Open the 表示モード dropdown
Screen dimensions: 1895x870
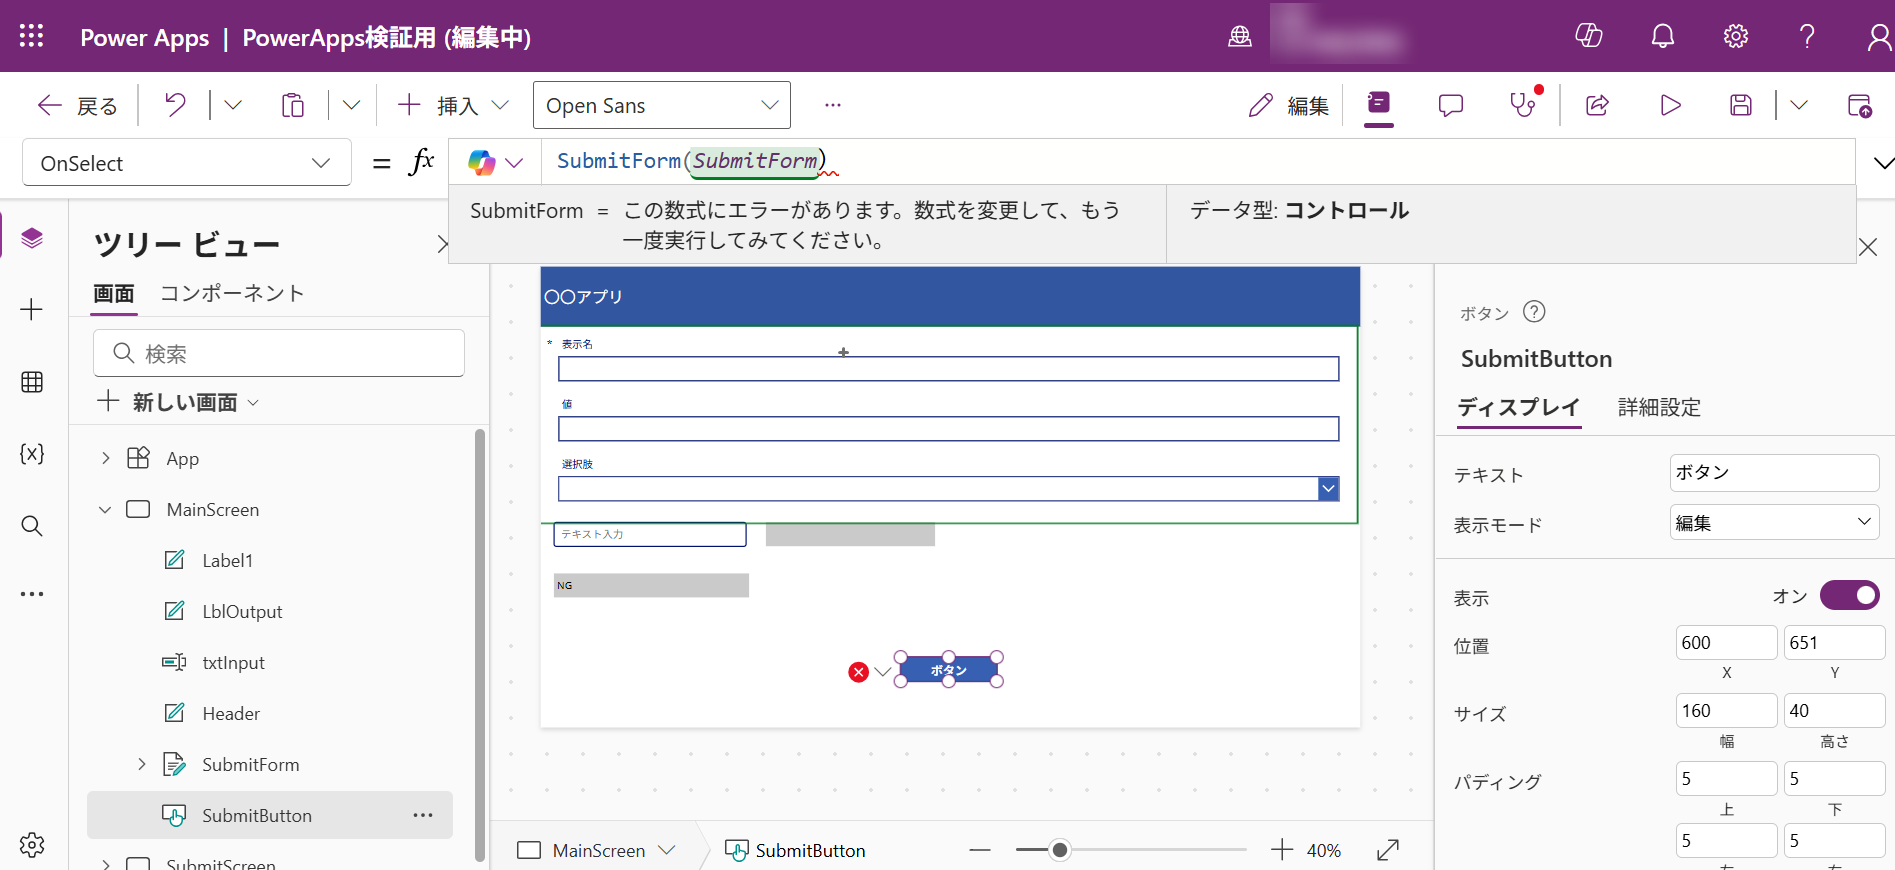click(1774, 522)
